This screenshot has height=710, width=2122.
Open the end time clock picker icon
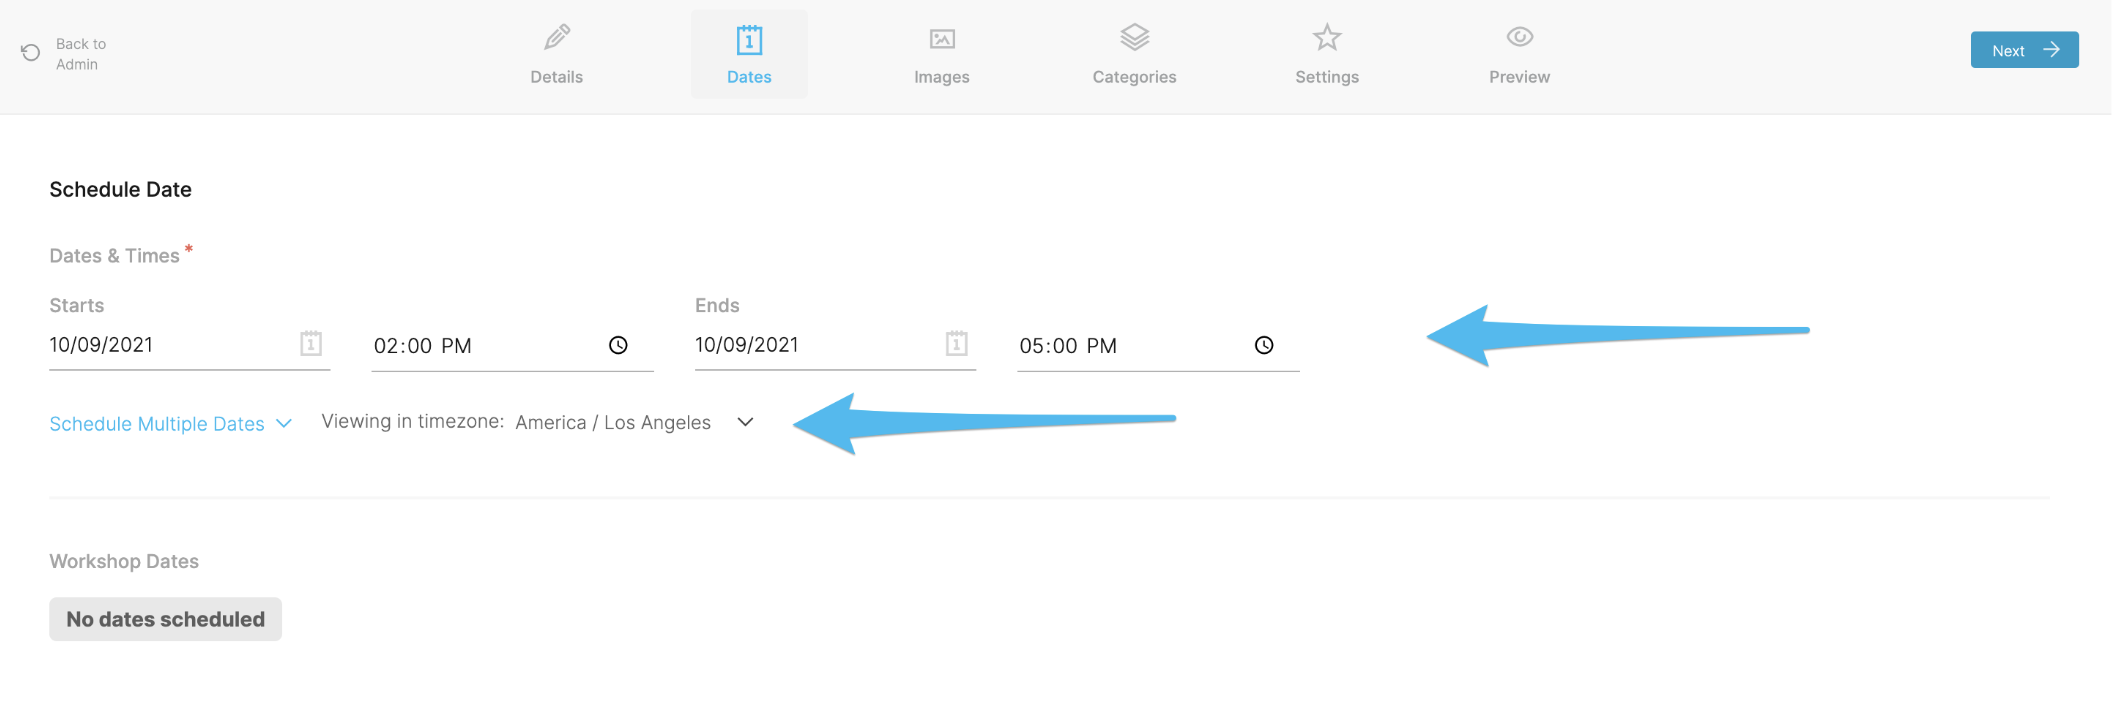point(1264,345)
